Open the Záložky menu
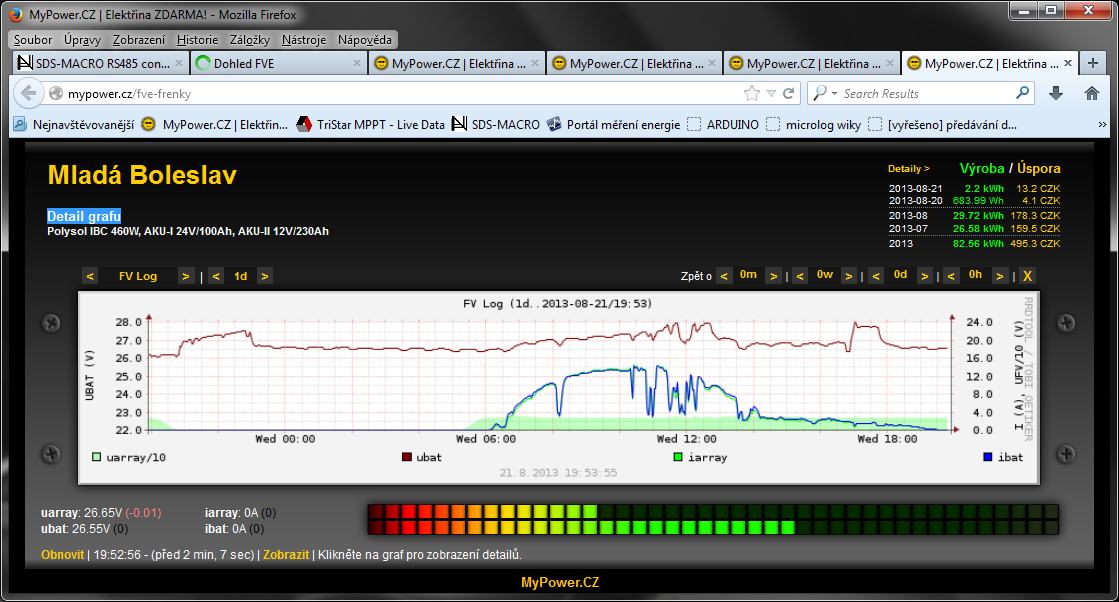Viewport: 1119px width, 602px height. point(249,40)
